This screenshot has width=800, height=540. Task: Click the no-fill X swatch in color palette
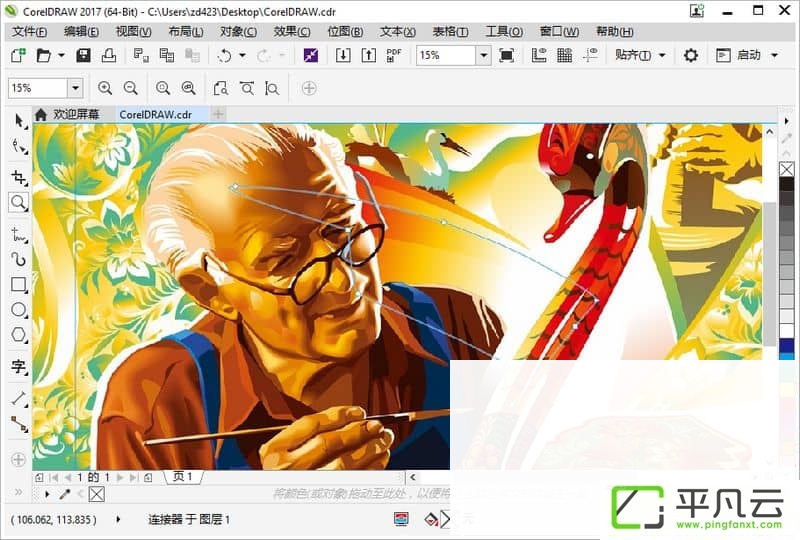coord(786,169)
